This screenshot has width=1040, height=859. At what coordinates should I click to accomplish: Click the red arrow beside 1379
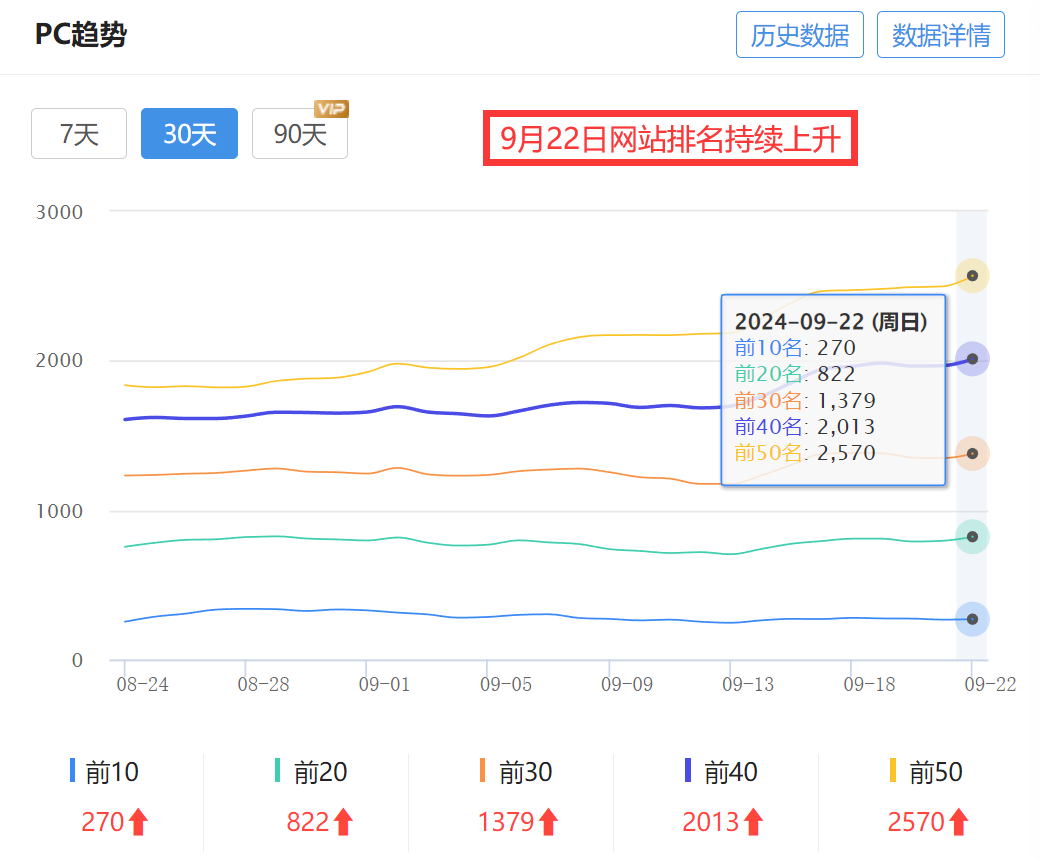point(548,822)
